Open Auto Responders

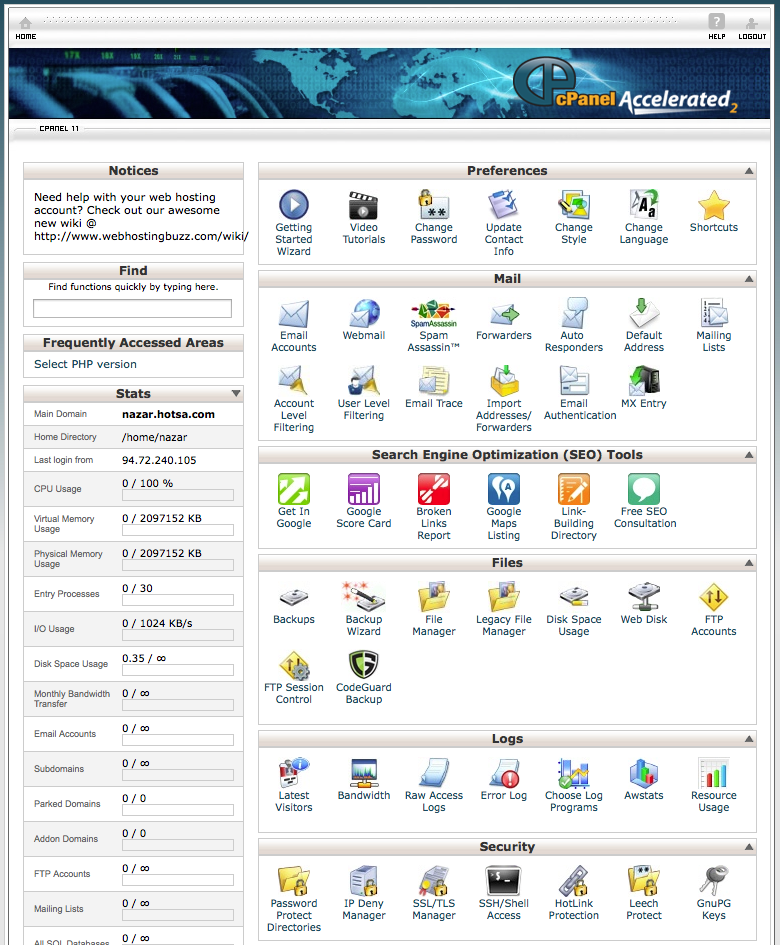[x=574, y=313]
